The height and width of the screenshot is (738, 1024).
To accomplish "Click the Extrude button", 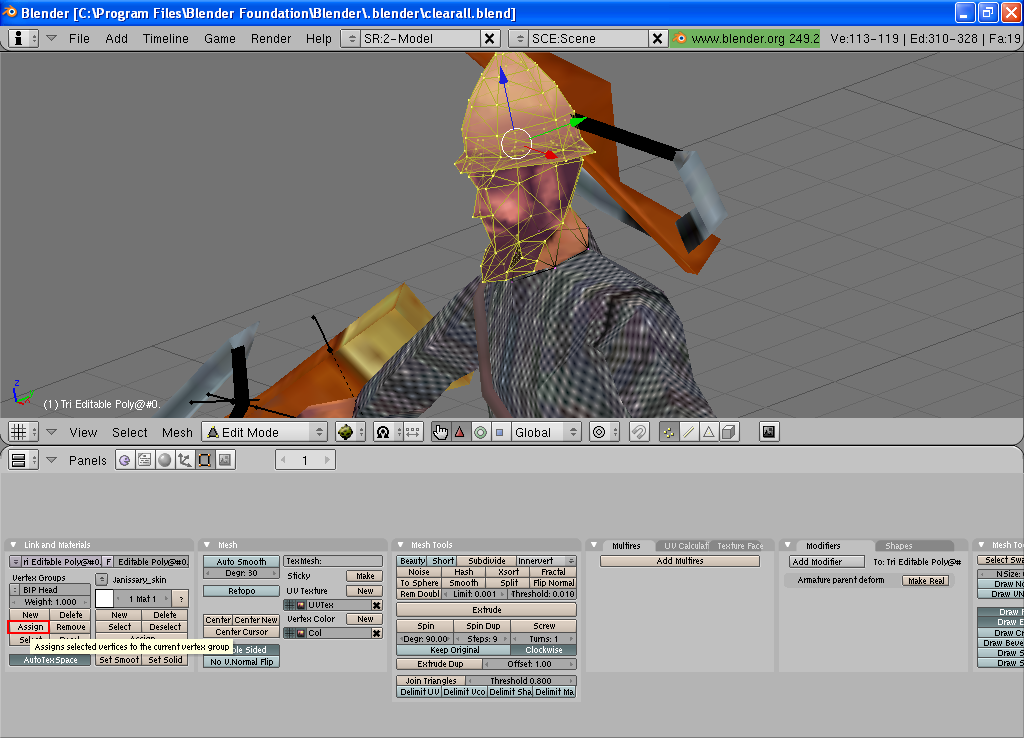I will (x=487, y=610).
